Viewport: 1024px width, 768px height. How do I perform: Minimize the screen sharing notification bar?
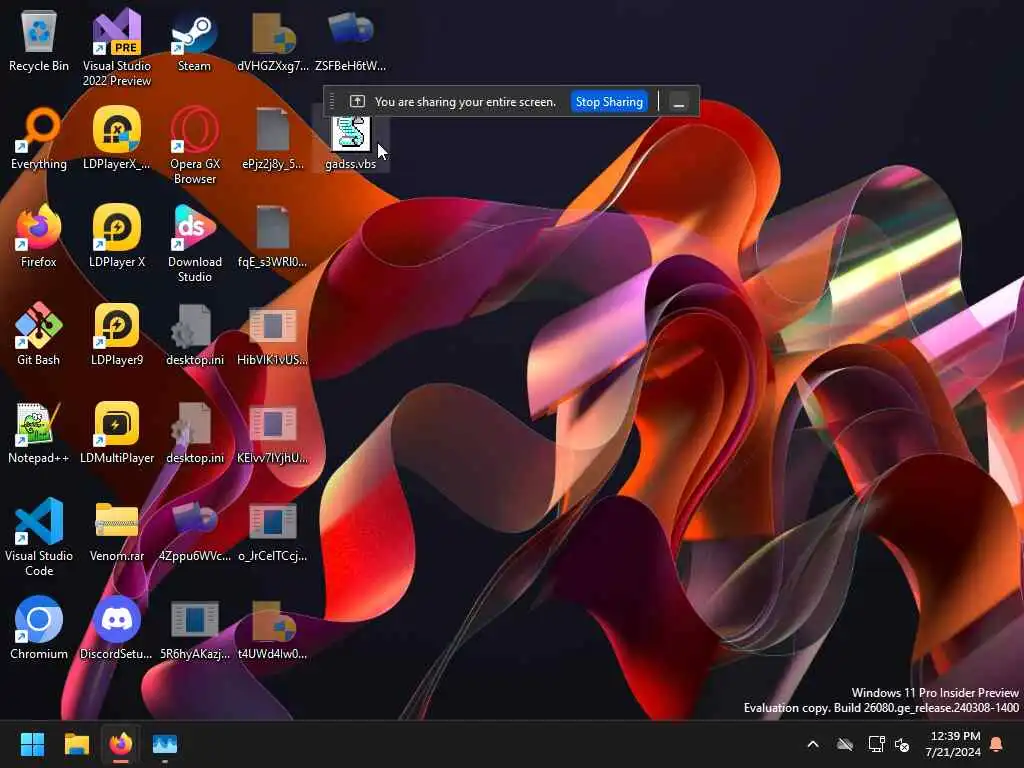pyautogui.click(x=679, y=103)
